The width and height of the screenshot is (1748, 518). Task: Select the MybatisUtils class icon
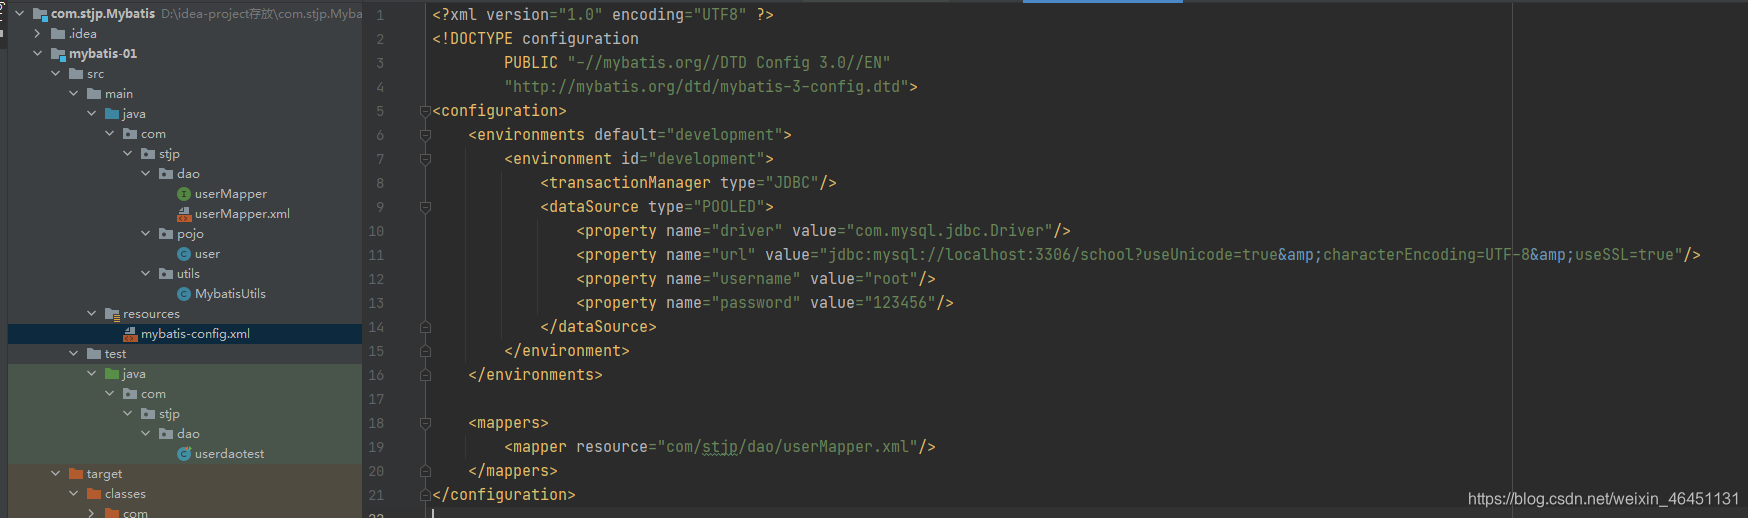click(184, 294)
